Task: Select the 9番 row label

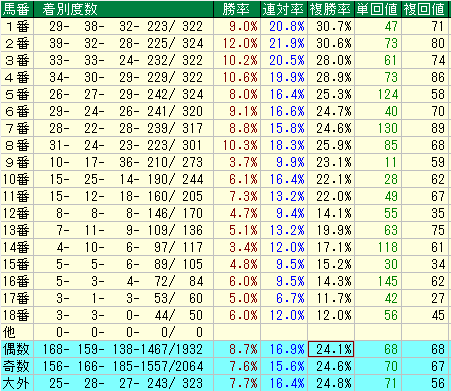Action: (x=17, y=162)
